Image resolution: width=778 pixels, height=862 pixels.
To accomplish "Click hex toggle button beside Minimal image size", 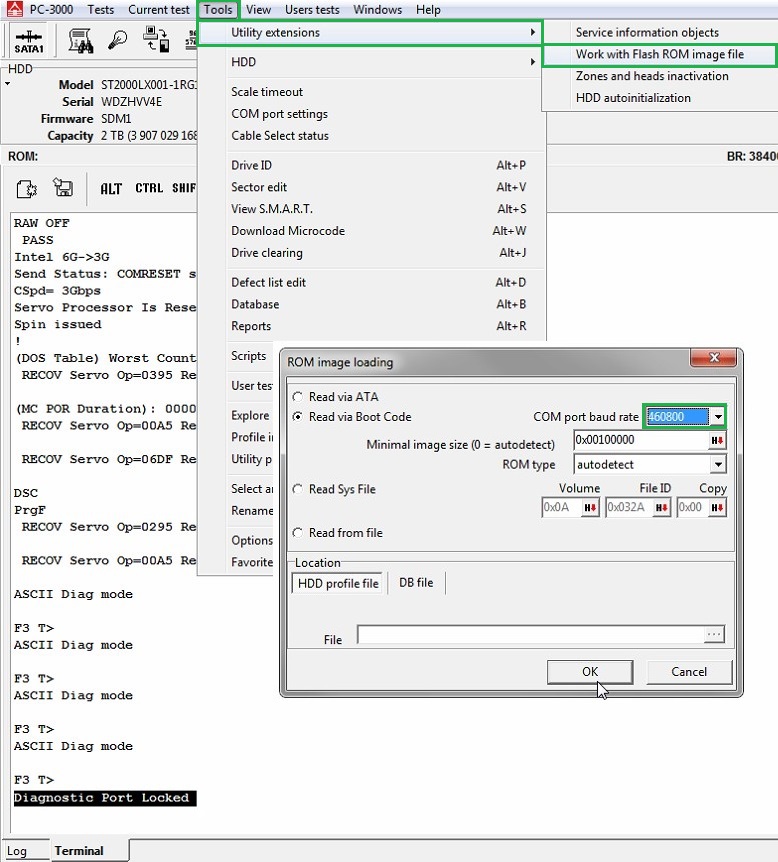I will [x=717, y=441].
